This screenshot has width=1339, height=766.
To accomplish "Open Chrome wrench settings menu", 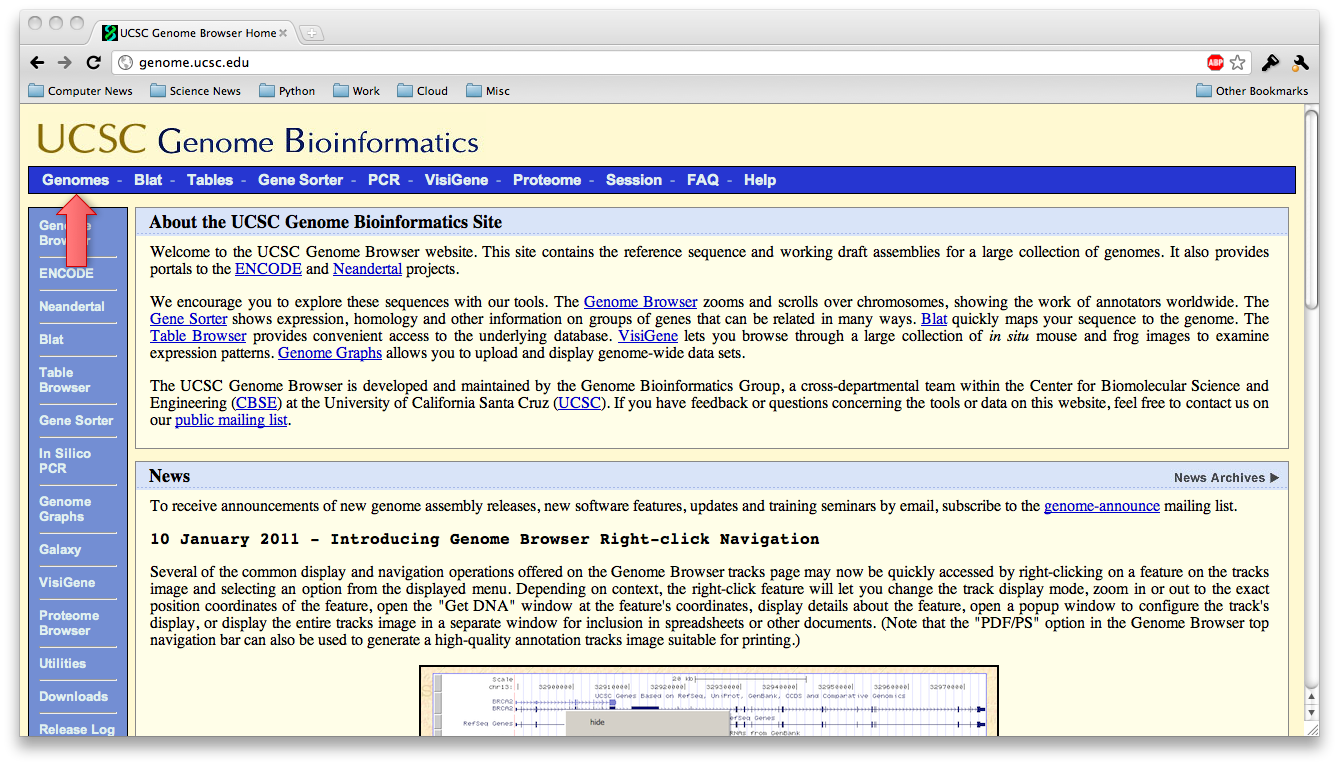I will click(x=1301, y=62).
